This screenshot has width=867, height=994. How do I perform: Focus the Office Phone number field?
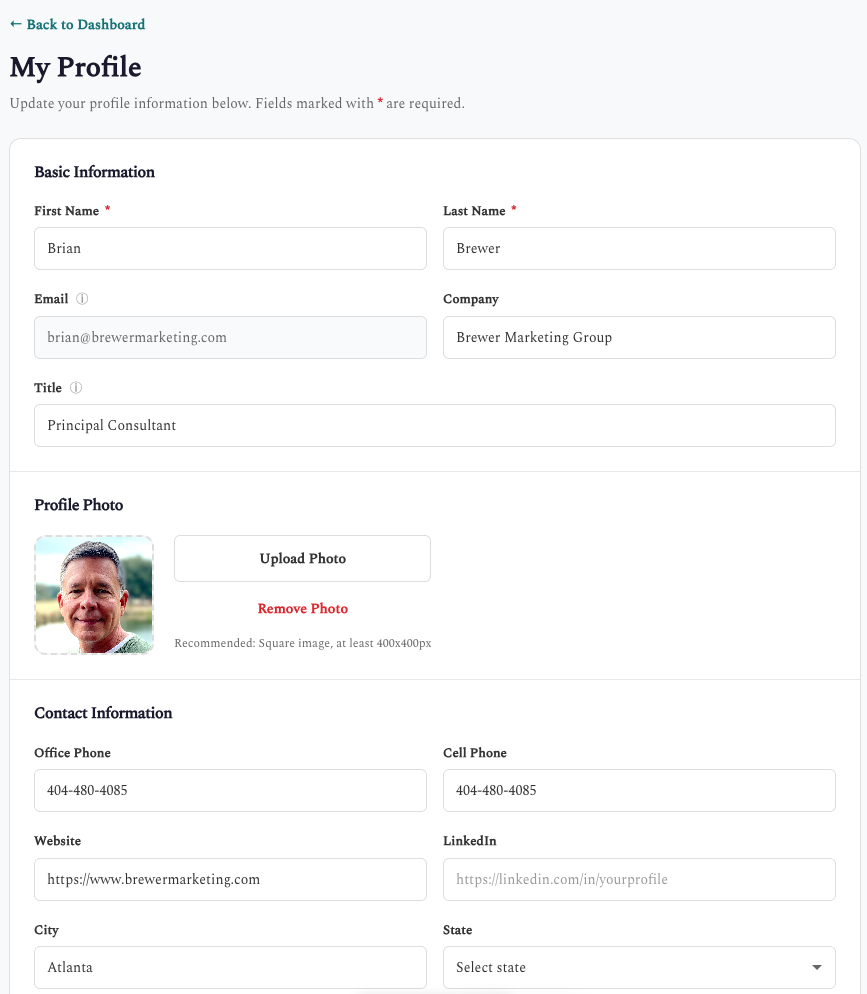click(230, 790)
